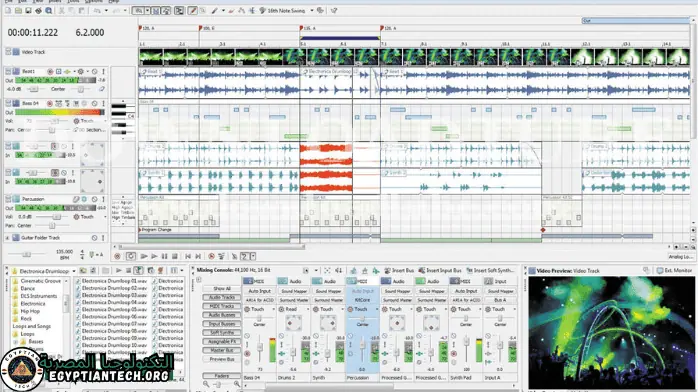The height and width of the screenshot is (392, 698).
Task: Expand the Basses folder in Explorer tree
Action: click(16, 342)
